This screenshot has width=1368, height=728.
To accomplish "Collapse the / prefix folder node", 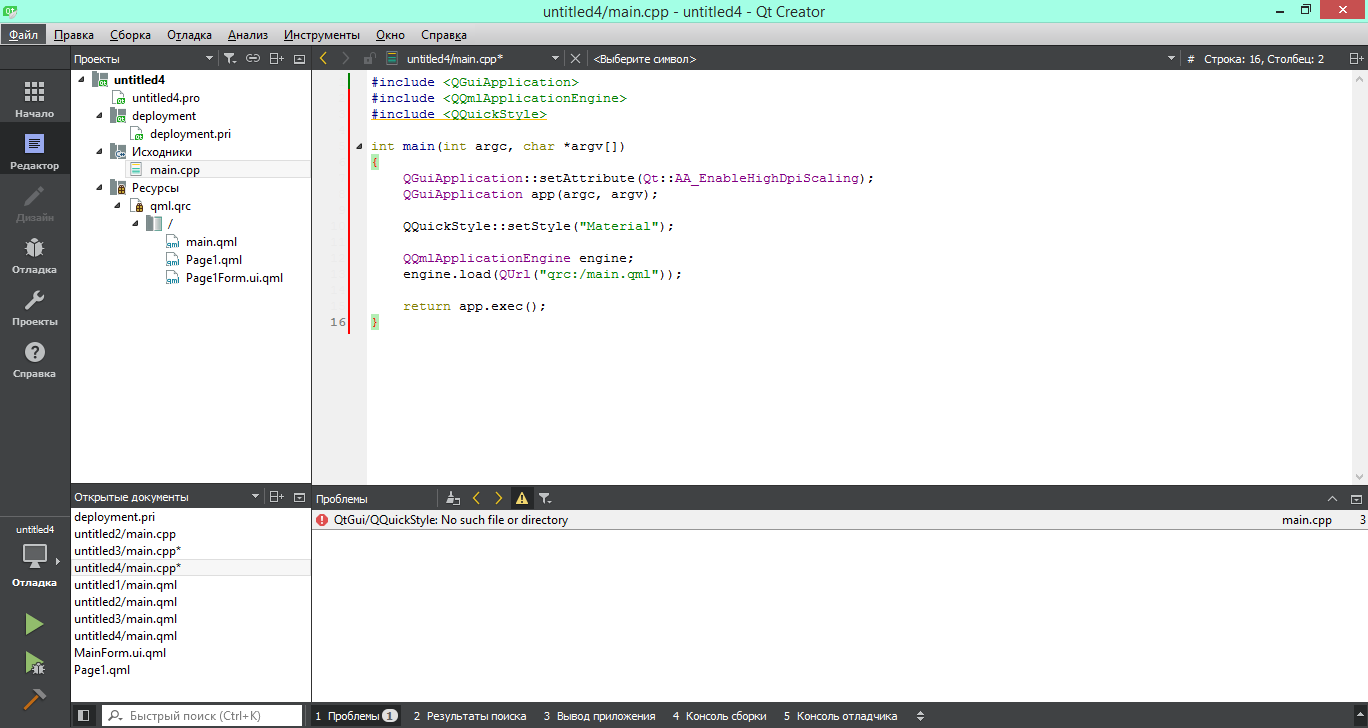I will [135, 224].
